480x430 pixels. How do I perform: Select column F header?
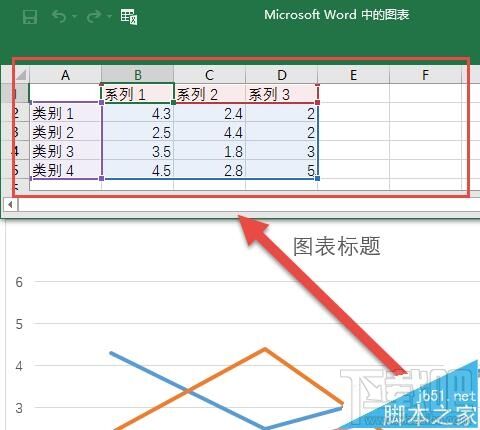425,75
